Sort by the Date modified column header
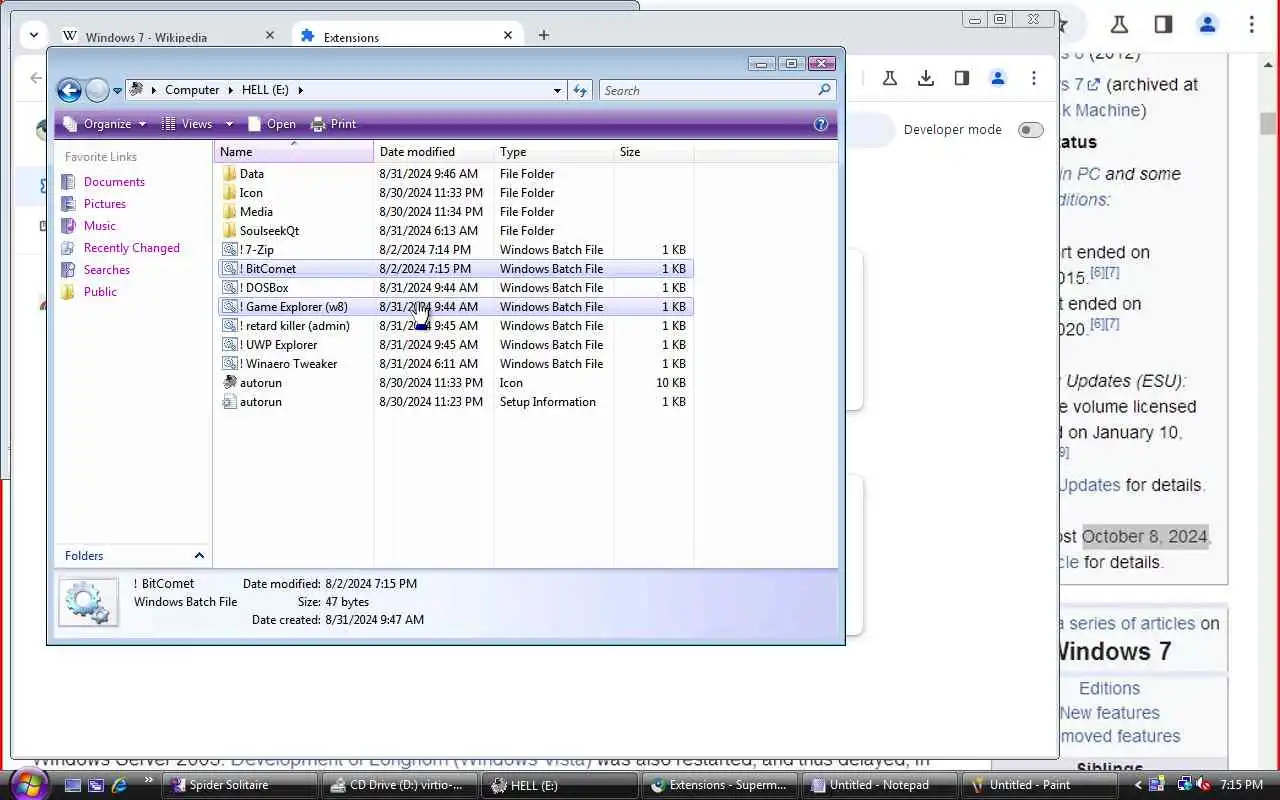1280x800 pixels. 434,152
